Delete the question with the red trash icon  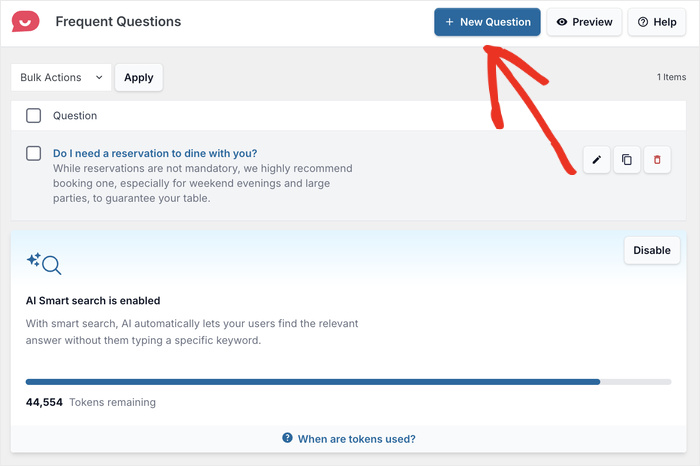[x=657, y=159]
